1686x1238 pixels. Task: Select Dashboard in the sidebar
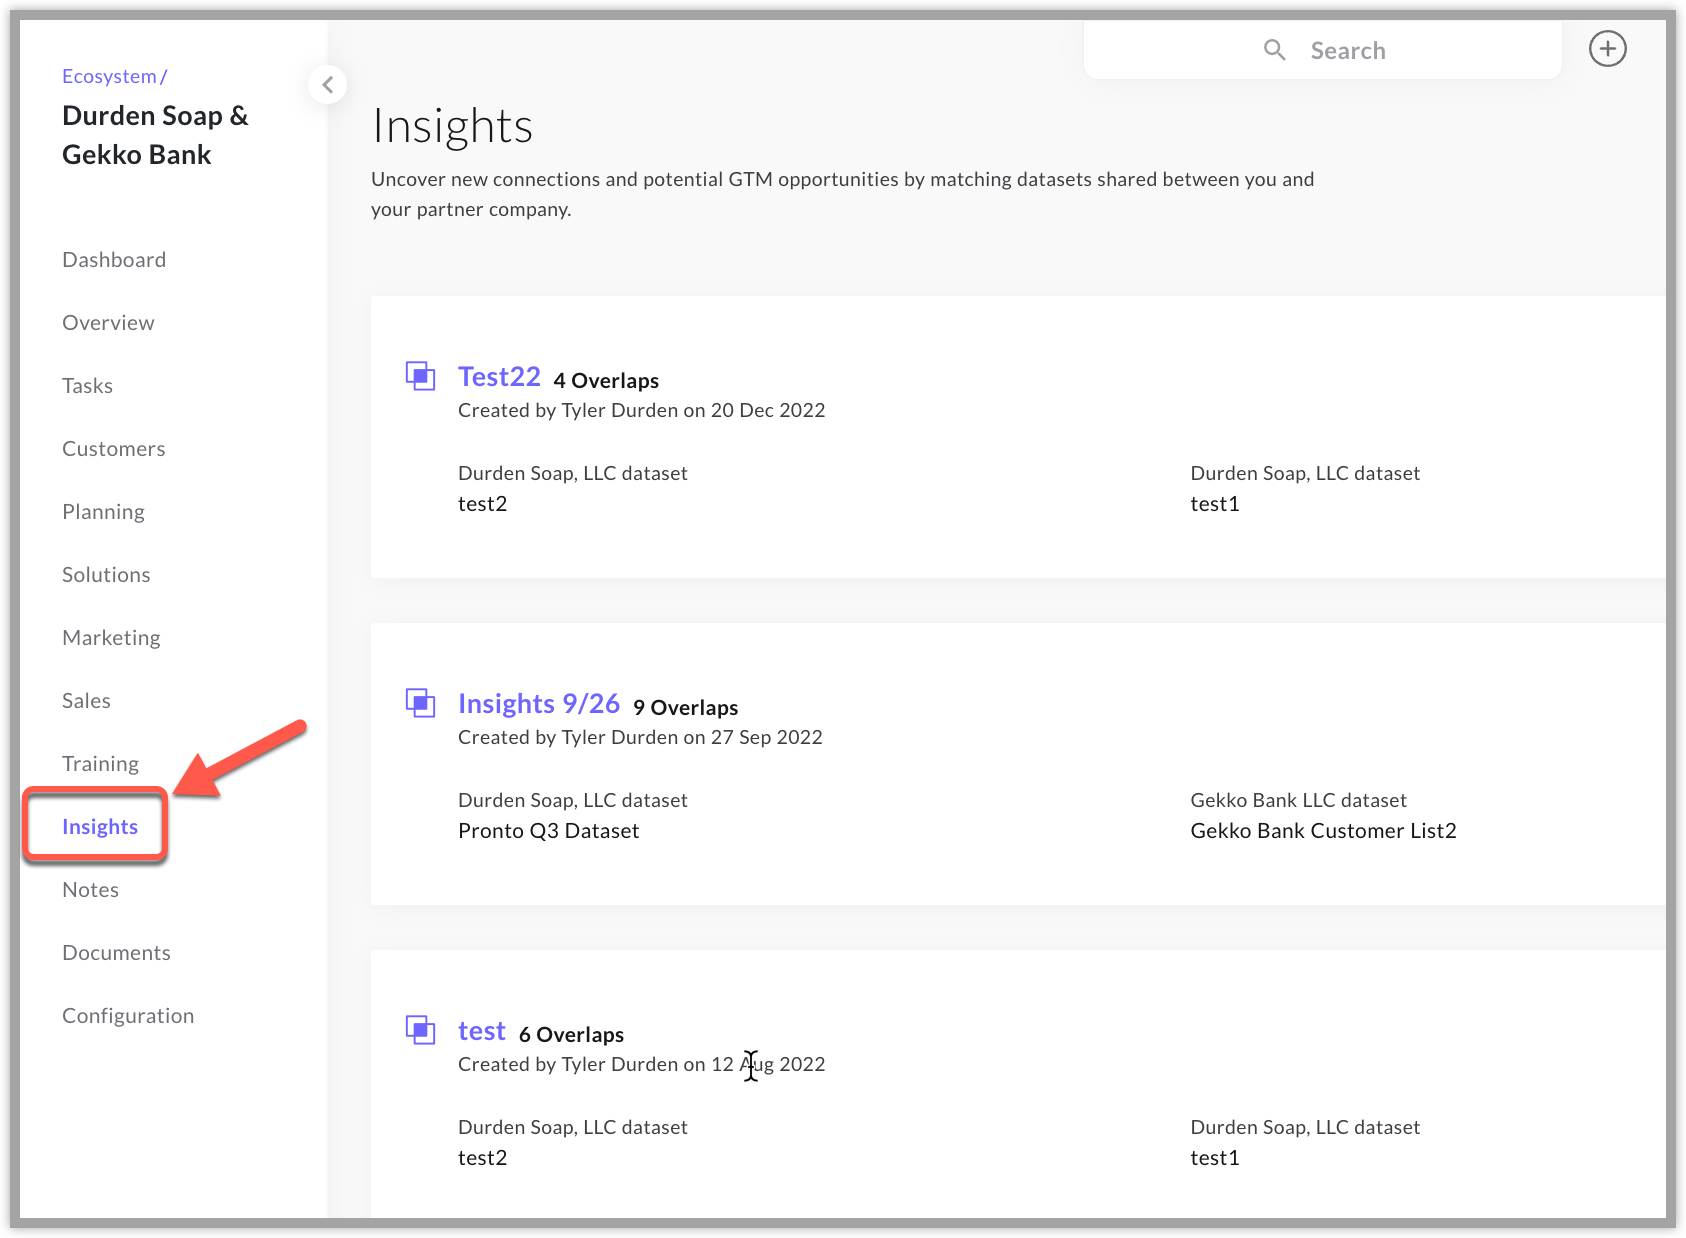(x=113, y=259)
